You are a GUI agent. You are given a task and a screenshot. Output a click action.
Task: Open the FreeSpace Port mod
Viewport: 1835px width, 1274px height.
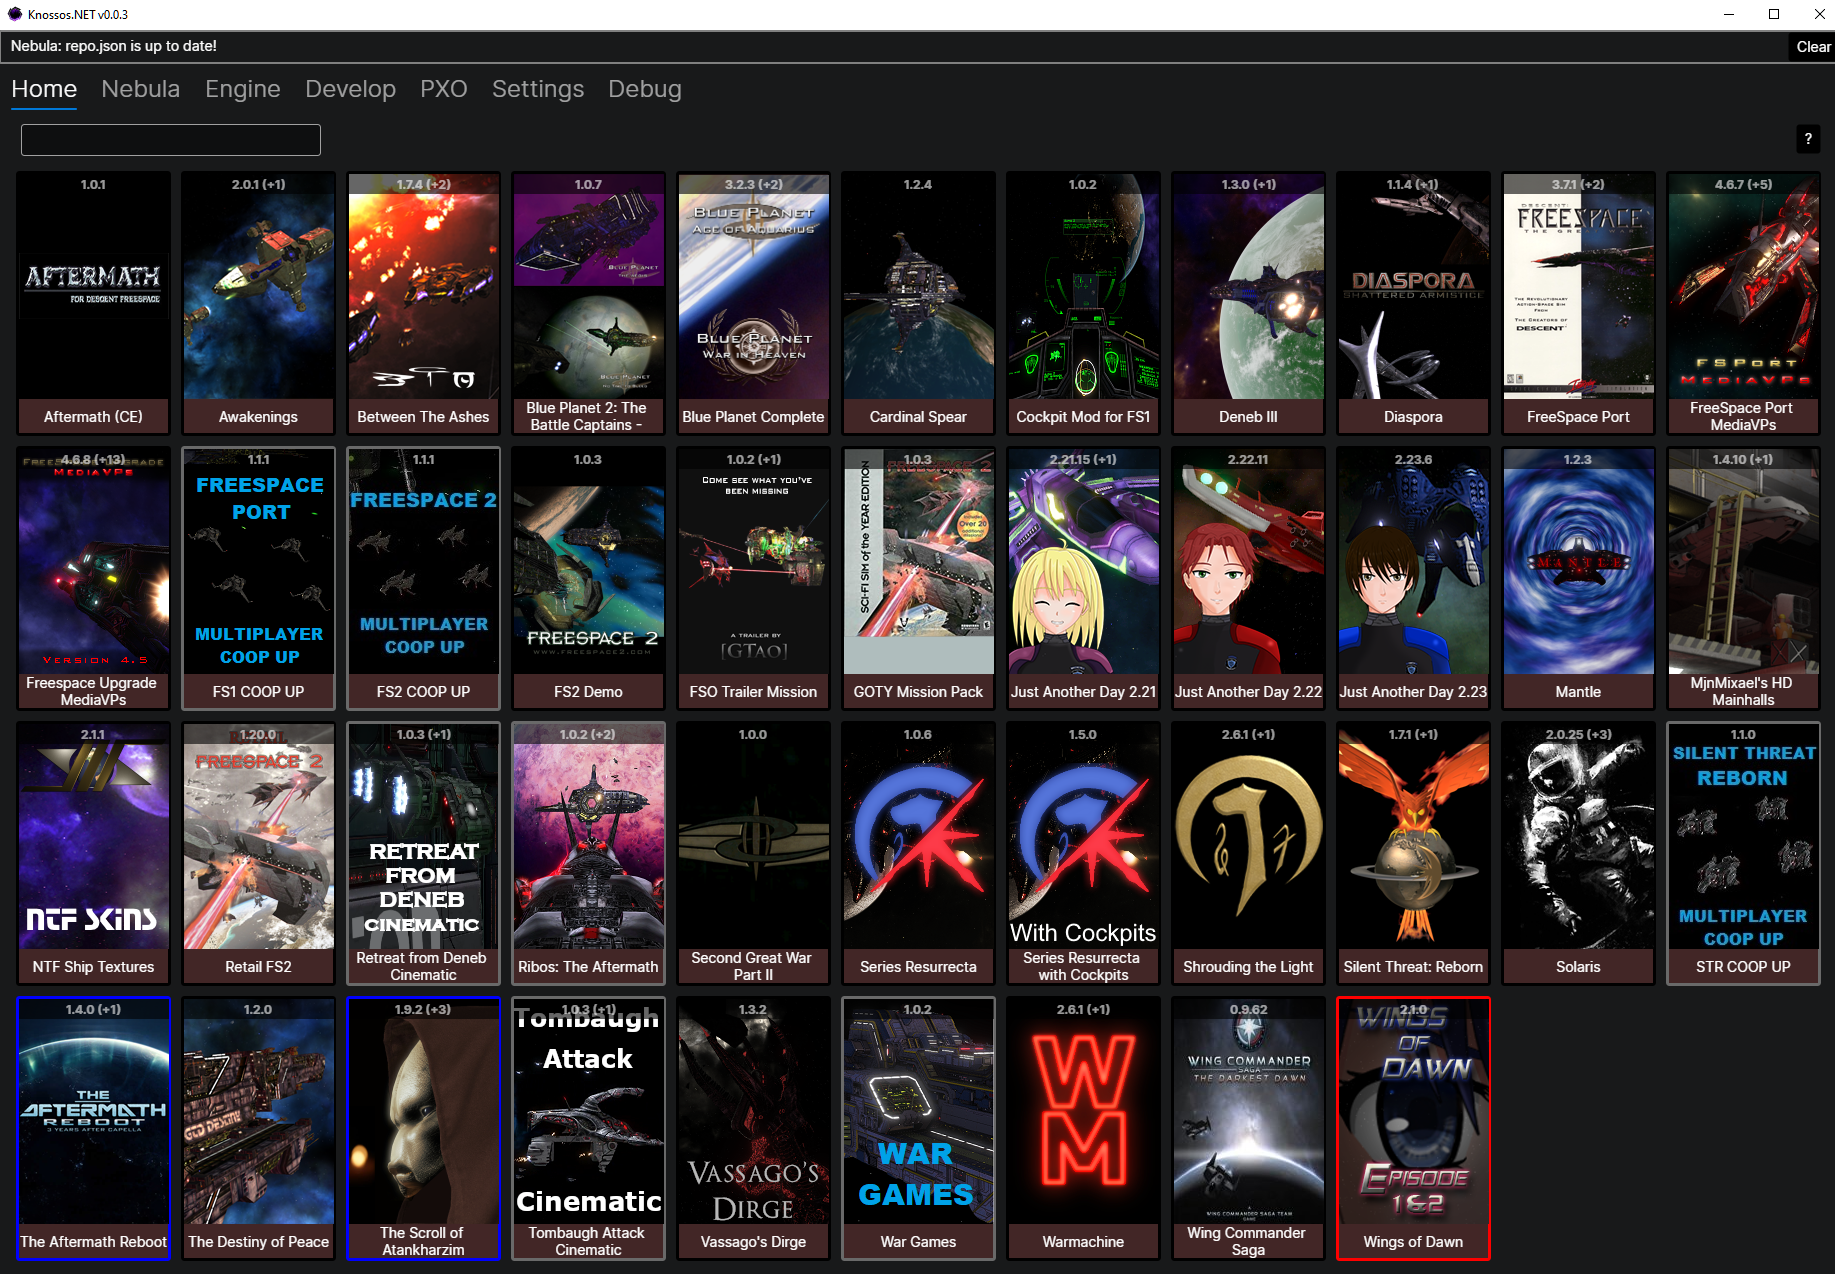1578,303
